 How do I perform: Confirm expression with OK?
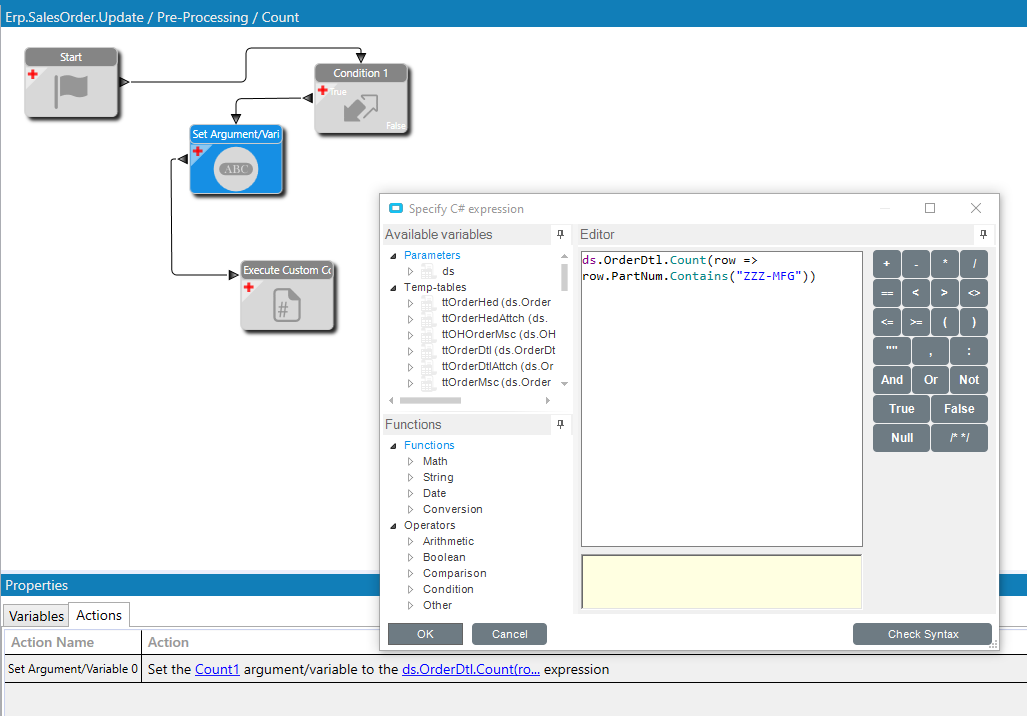click(425, 634)
